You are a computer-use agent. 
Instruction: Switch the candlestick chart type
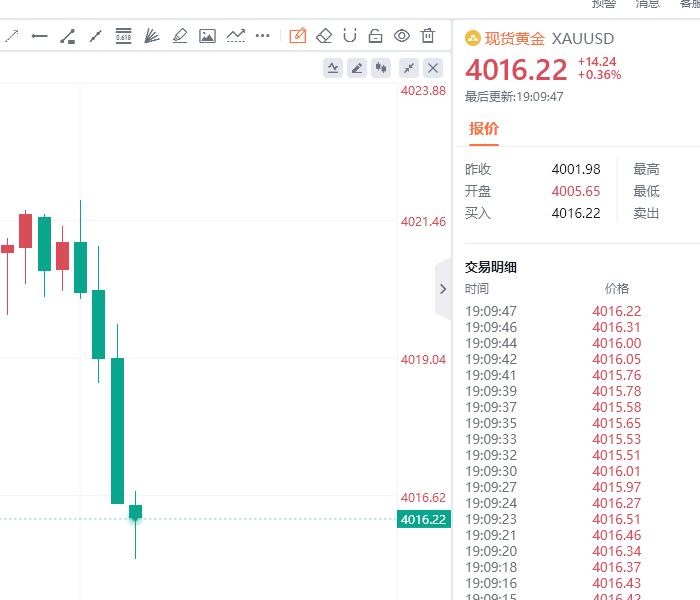pos(381,68)
